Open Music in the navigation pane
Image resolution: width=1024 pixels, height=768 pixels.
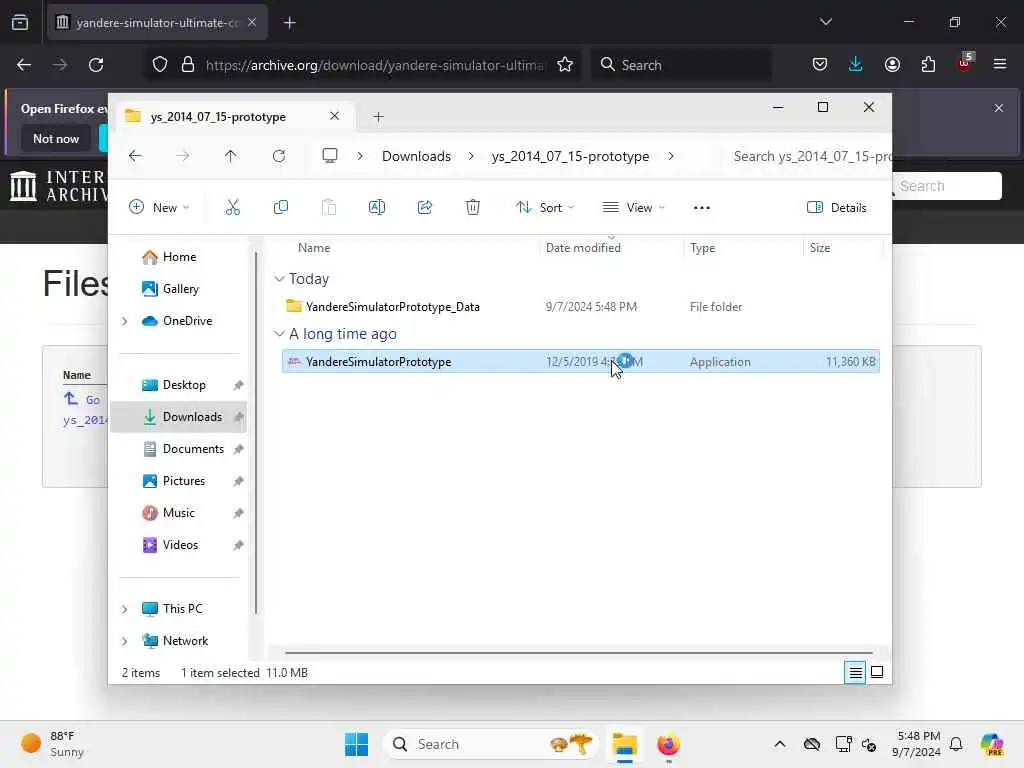coord(178,513)
